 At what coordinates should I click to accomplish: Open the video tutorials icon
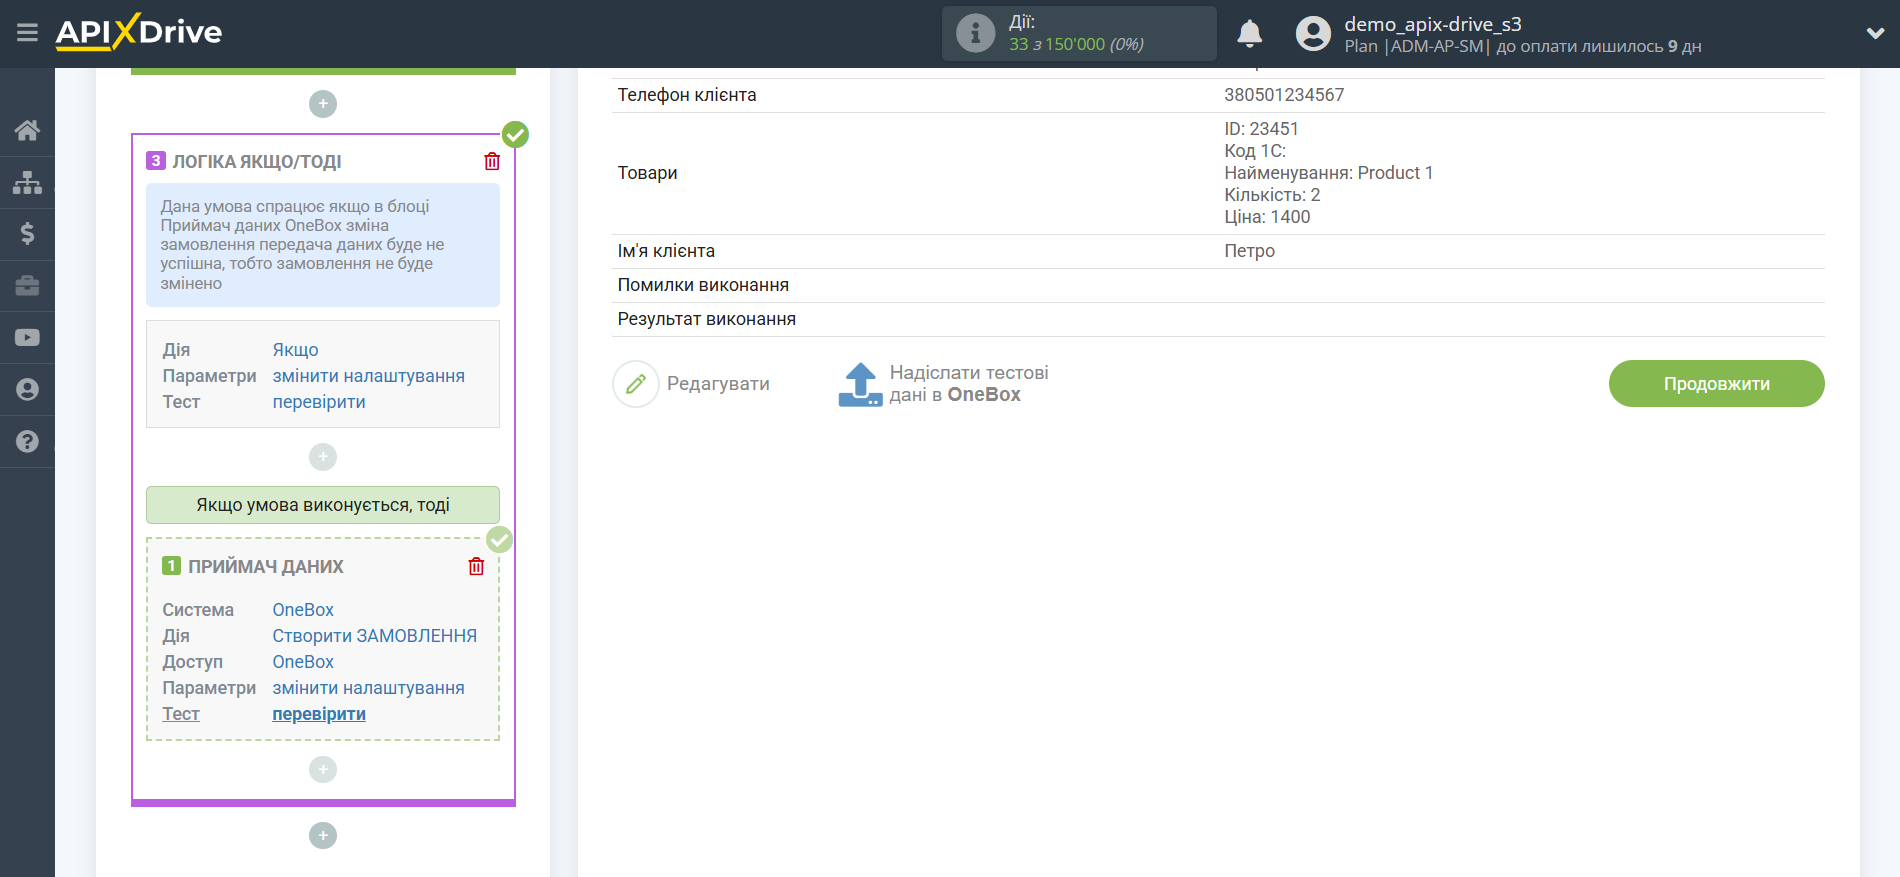[x=27, y=338]
